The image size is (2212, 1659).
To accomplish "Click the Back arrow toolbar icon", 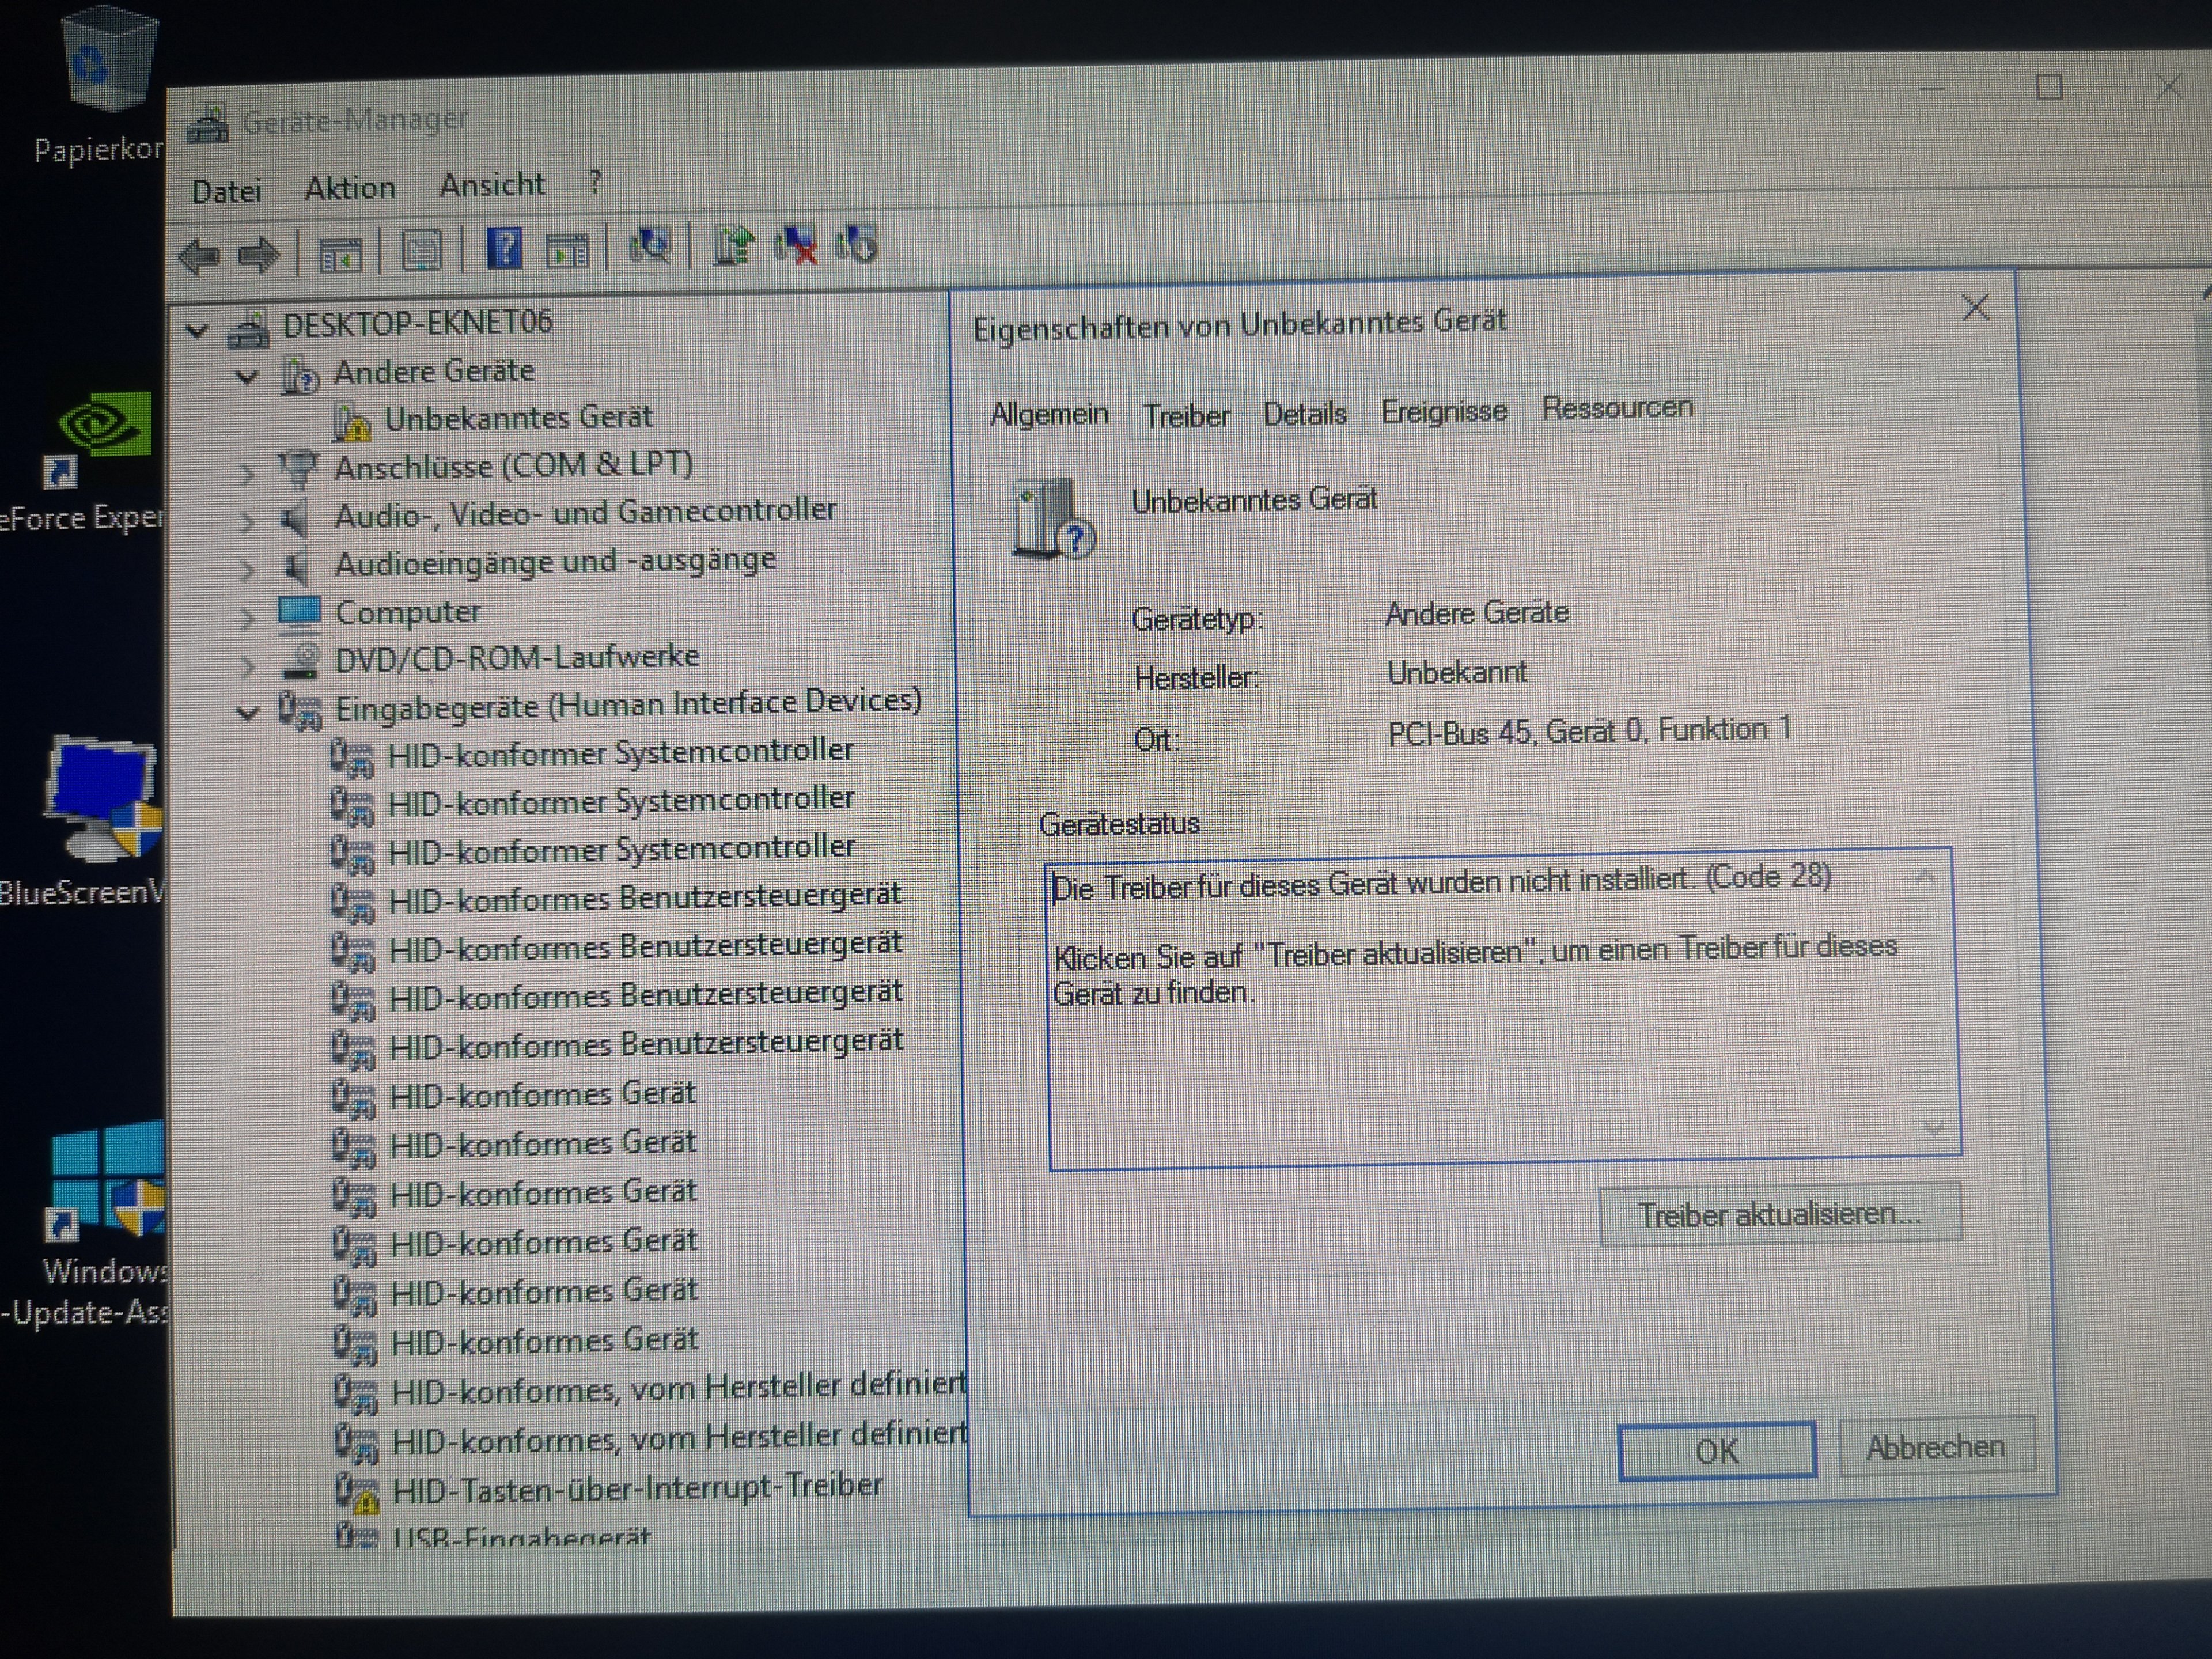I will [x=200, y=256].
